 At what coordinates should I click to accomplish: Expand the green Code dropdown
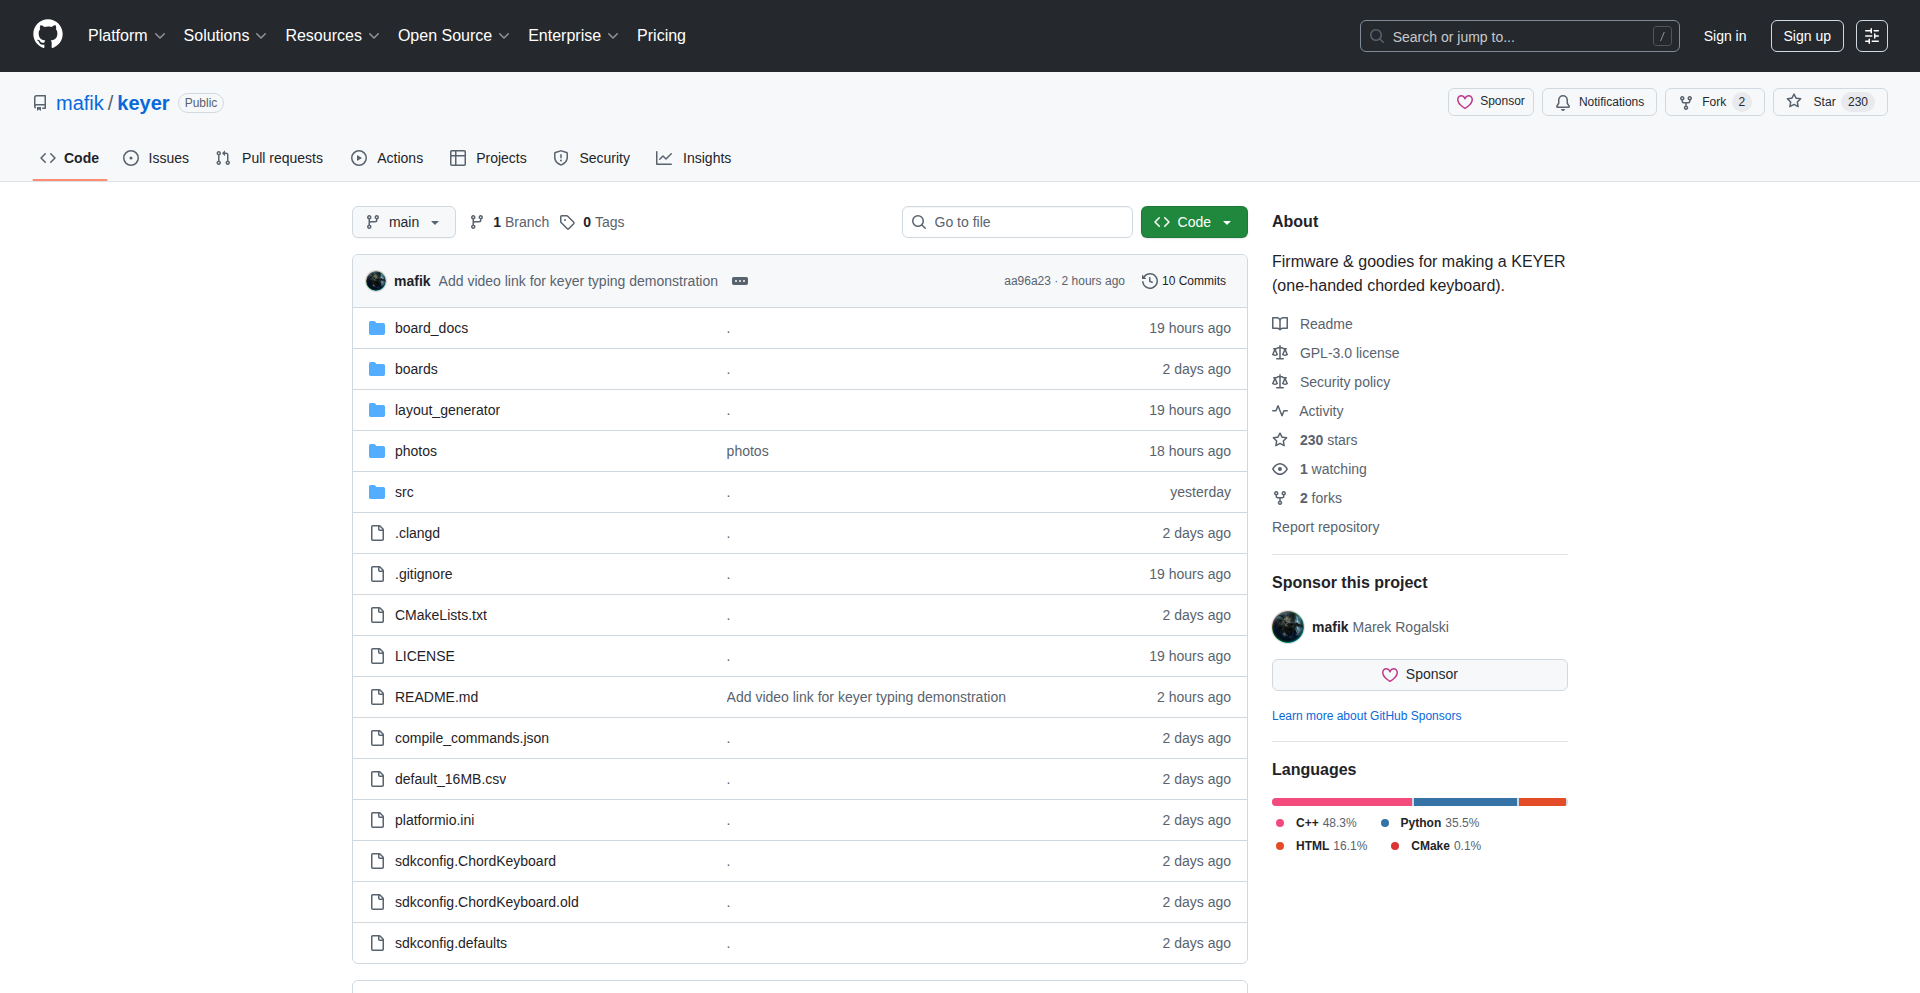[x=1193, y=222]
